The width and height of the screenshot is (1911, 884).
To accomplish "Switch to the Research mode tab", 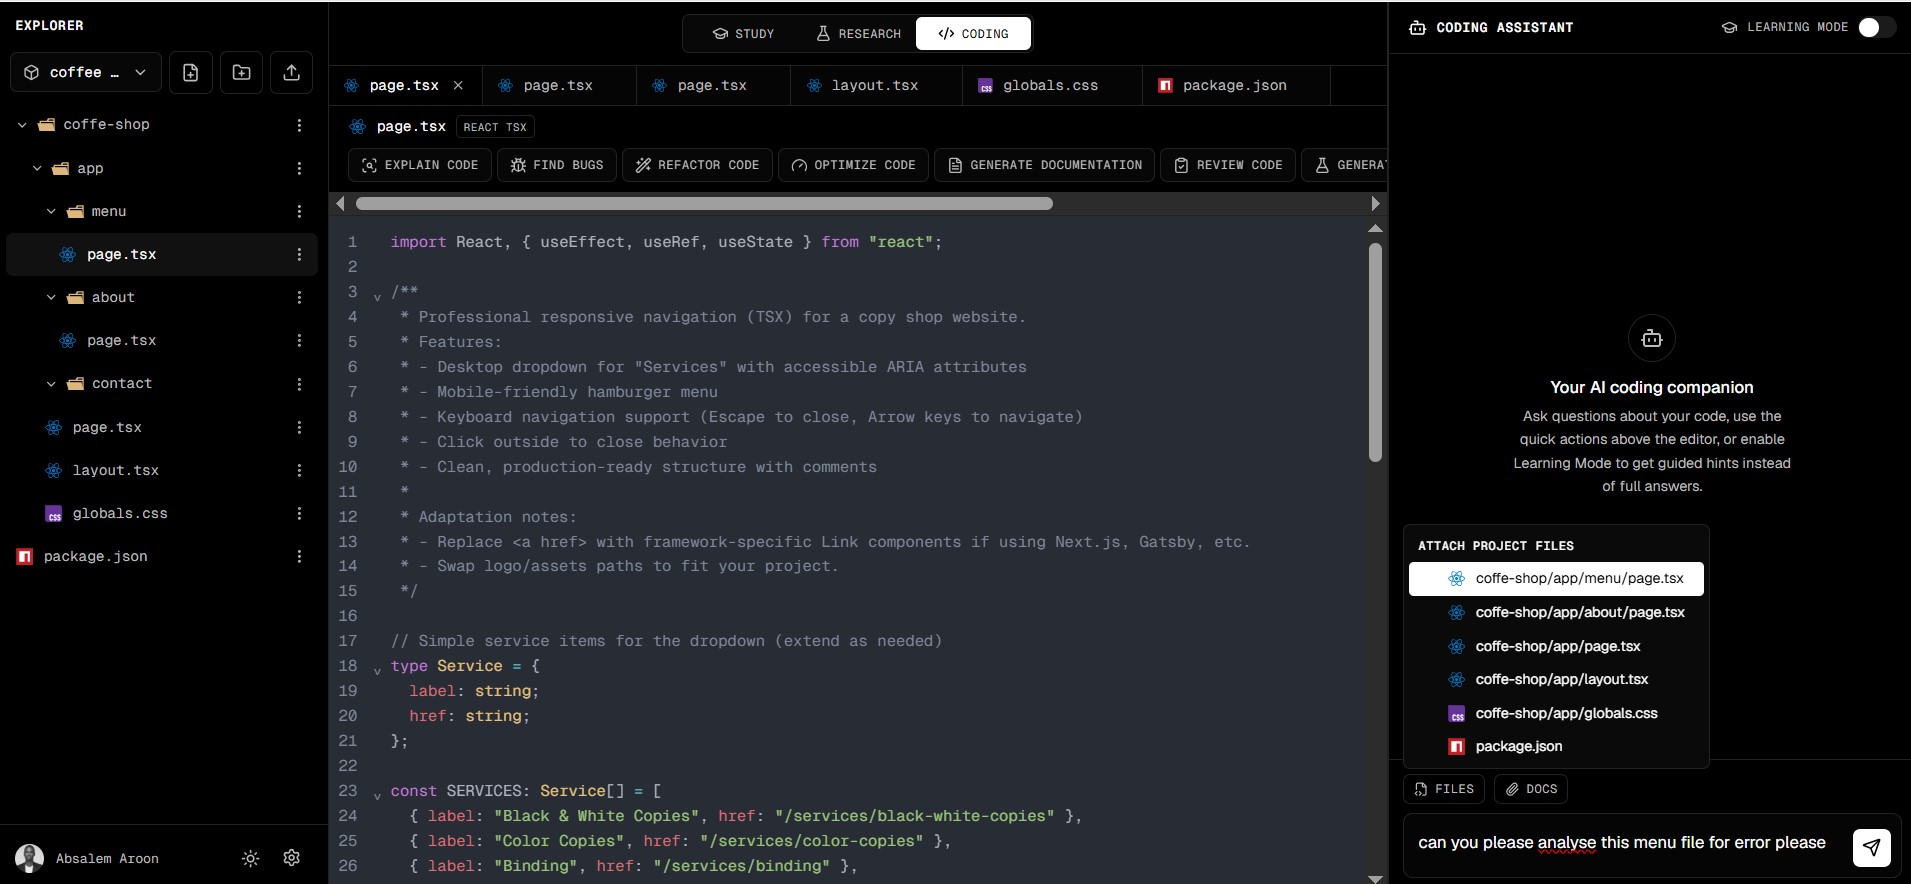I will [x=858, y=34].
